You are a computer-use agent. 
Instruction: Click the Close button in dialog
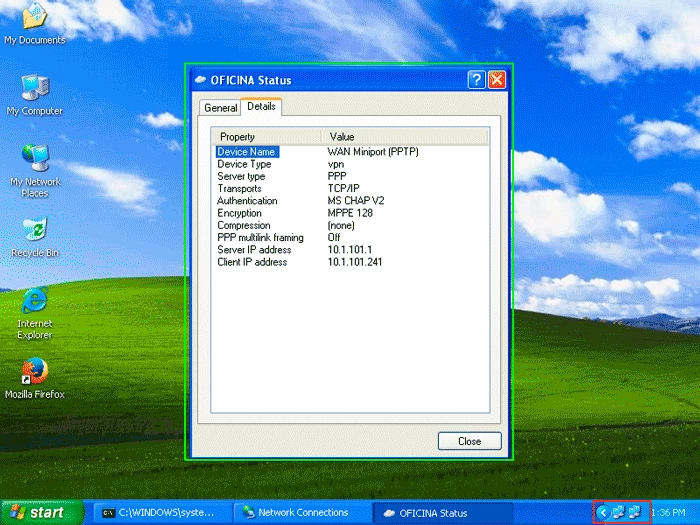[470, 441]
